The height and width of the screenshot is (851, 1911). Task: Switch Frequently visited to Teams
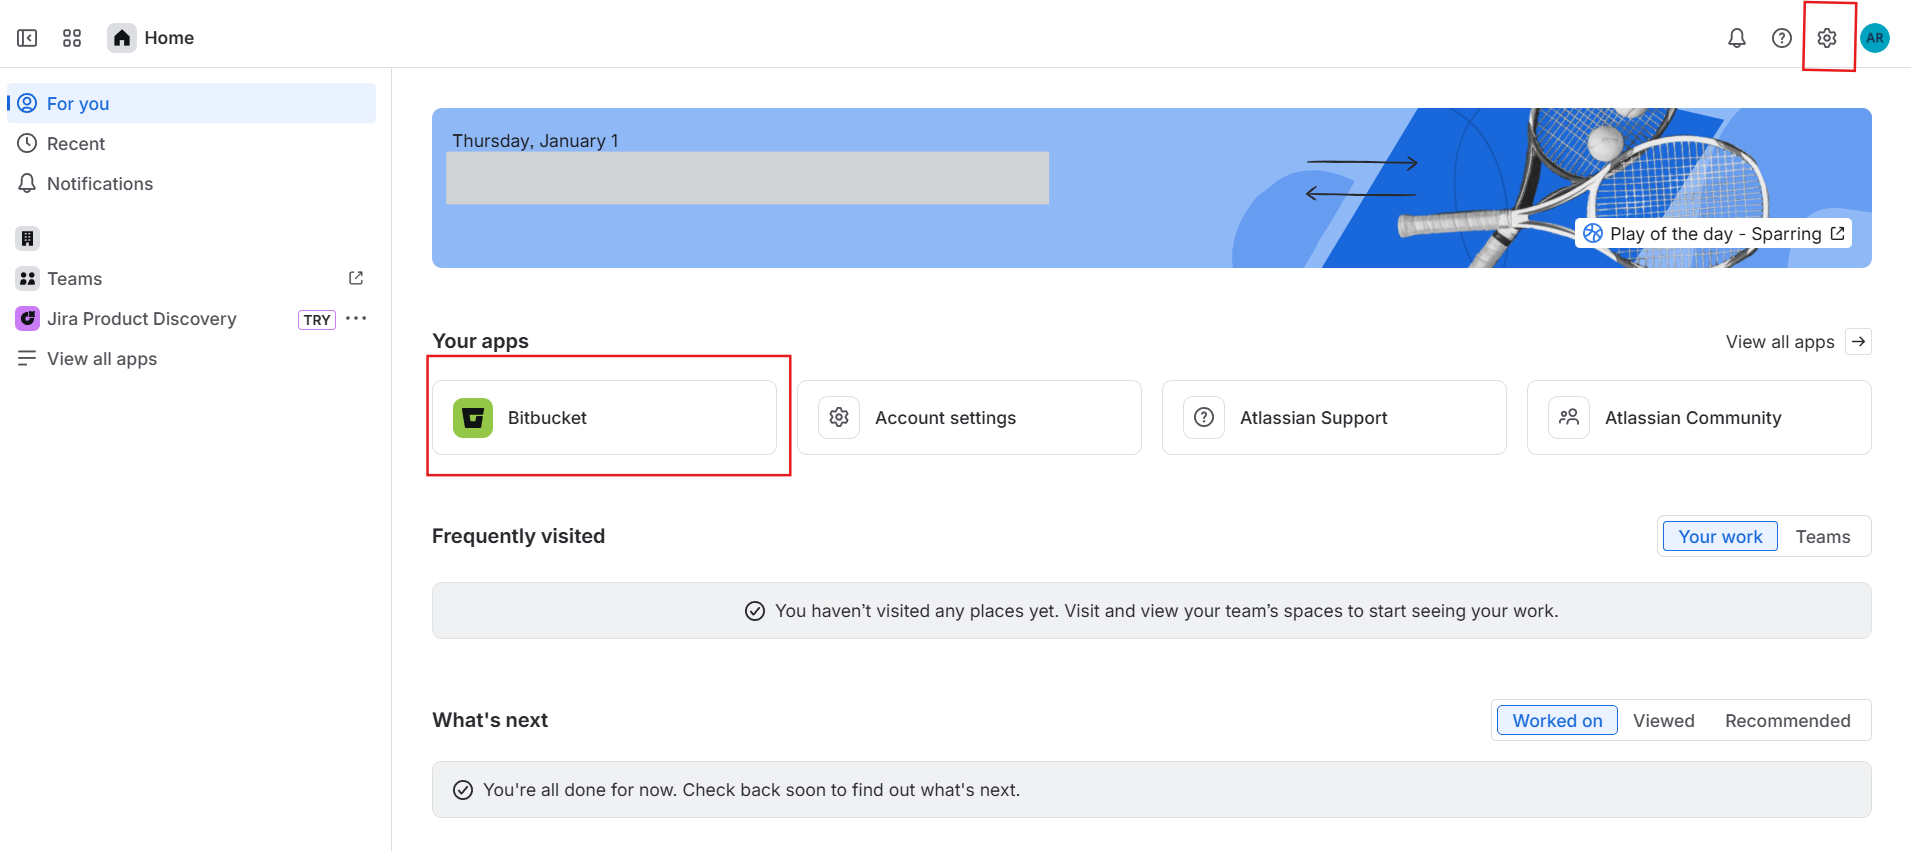click(x=1822, y=537)
